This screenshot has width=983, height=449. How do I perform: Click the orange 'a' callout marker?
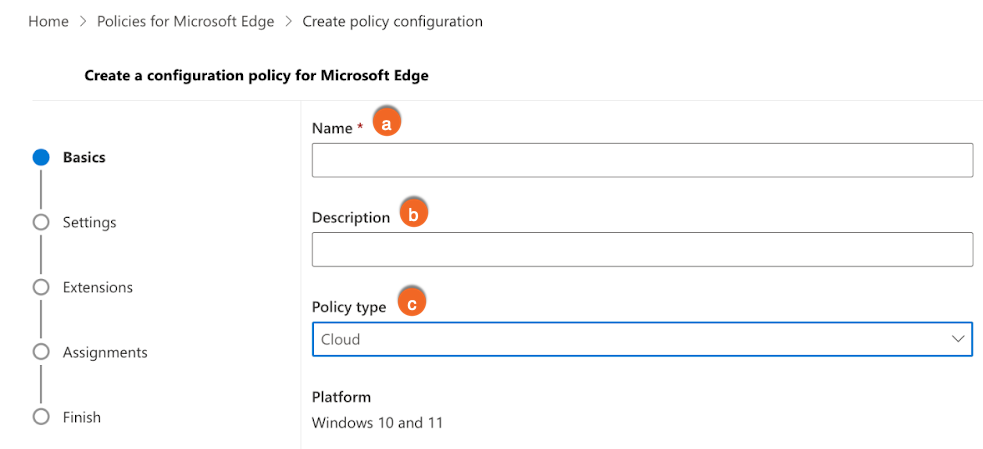click(x=387, y=122)
